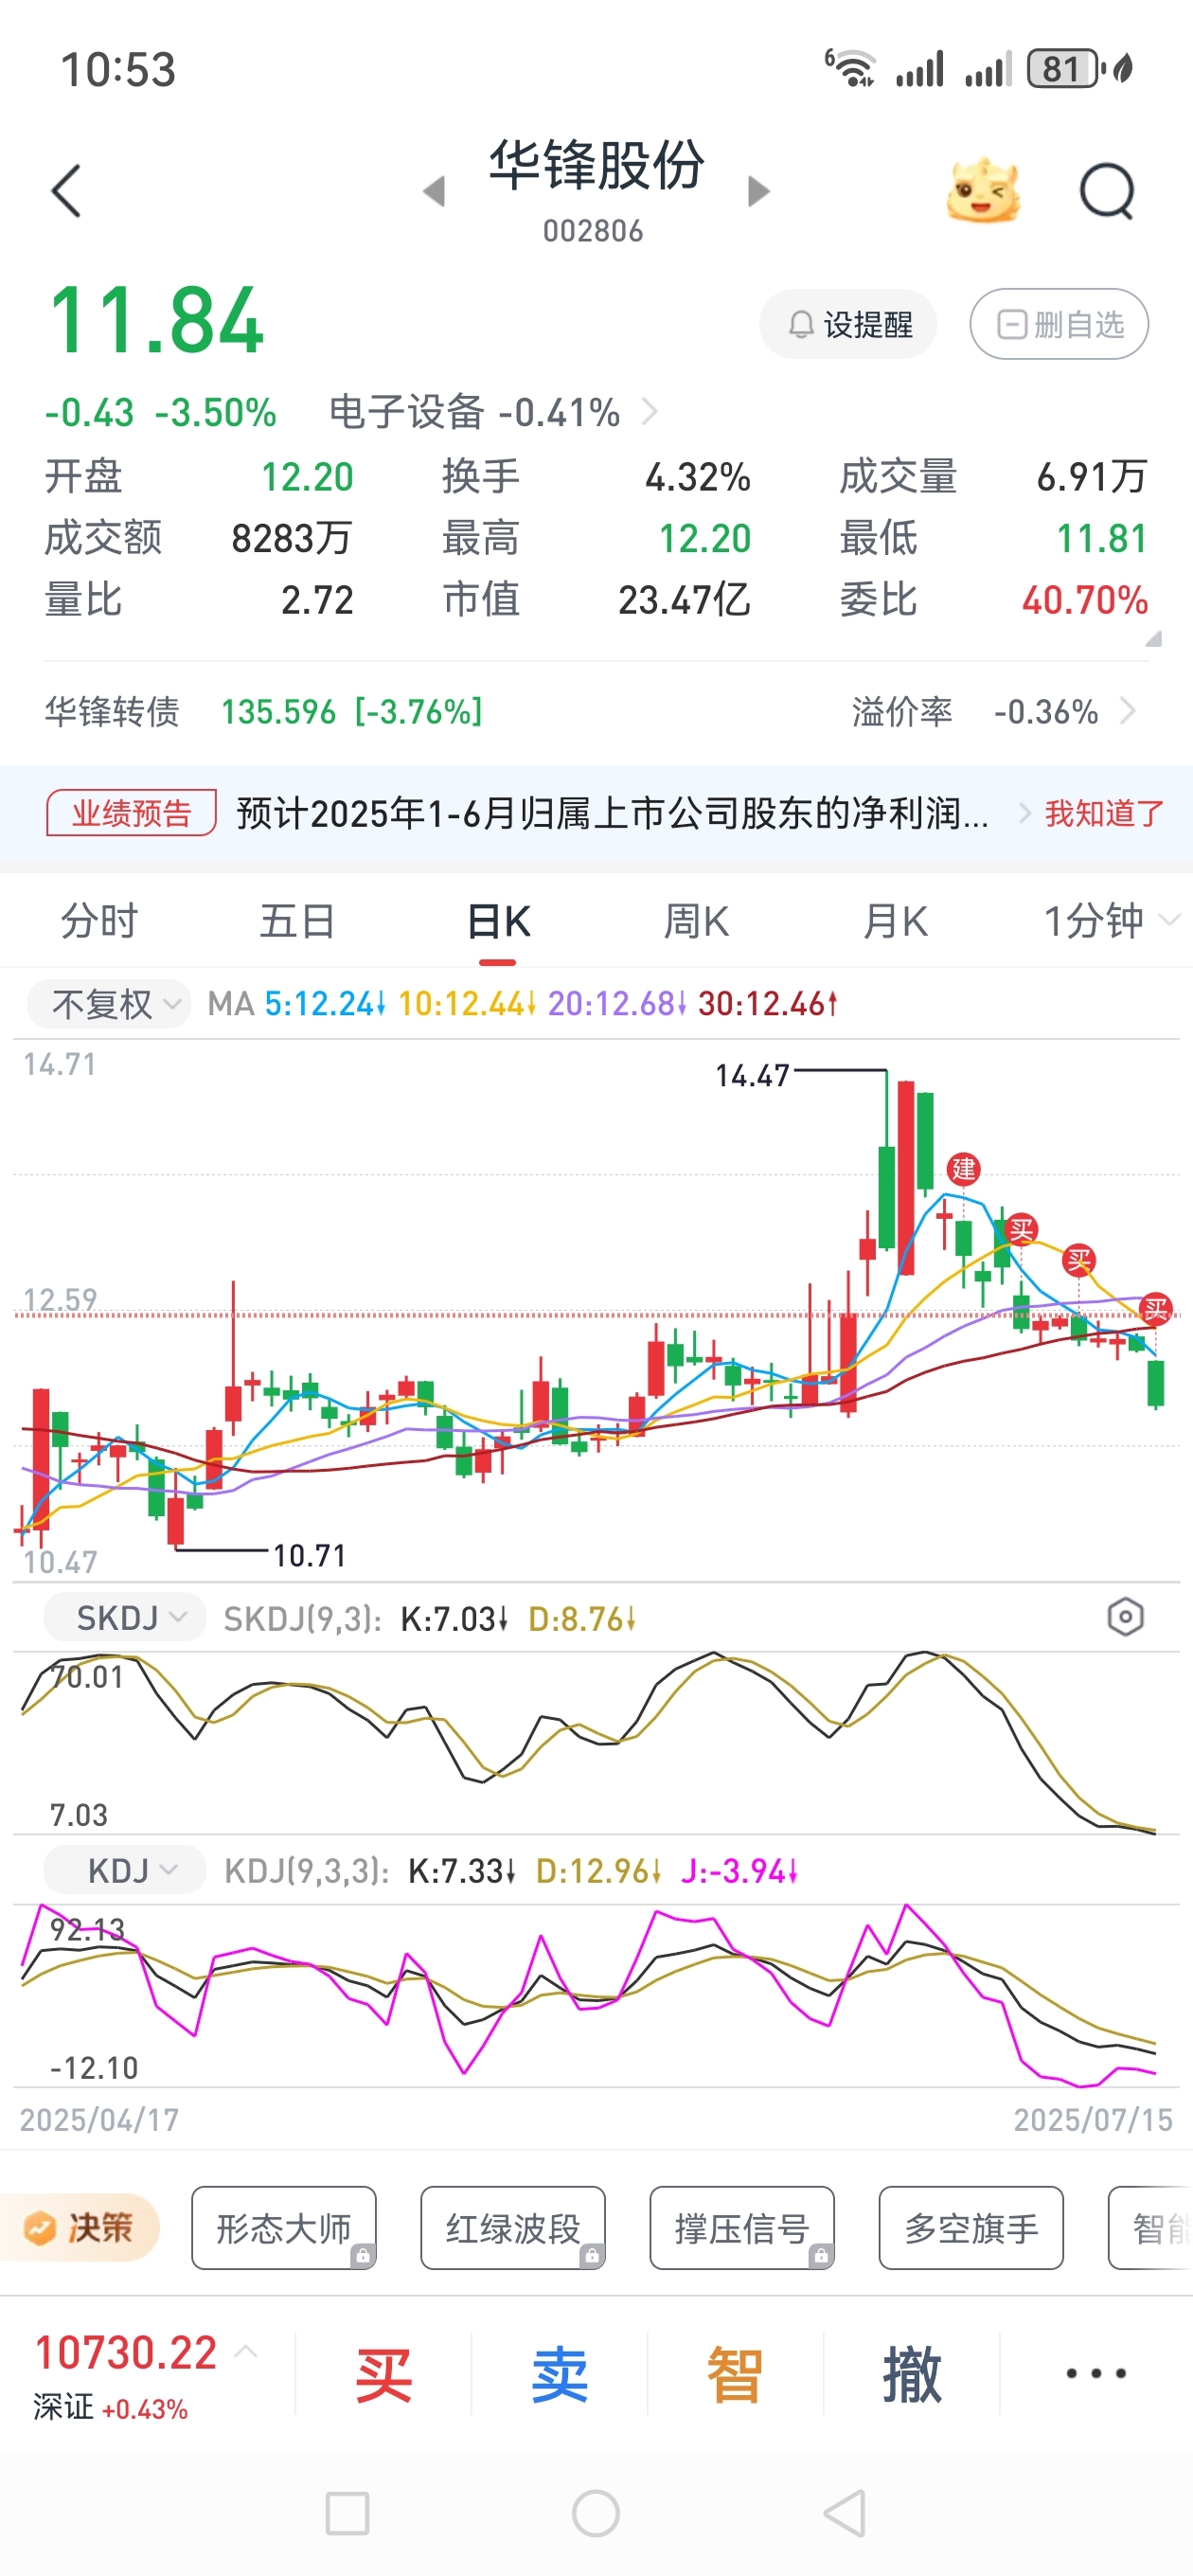Open 电子设备 sector chevron
1193x2576 pixels.
coord(649,411)
